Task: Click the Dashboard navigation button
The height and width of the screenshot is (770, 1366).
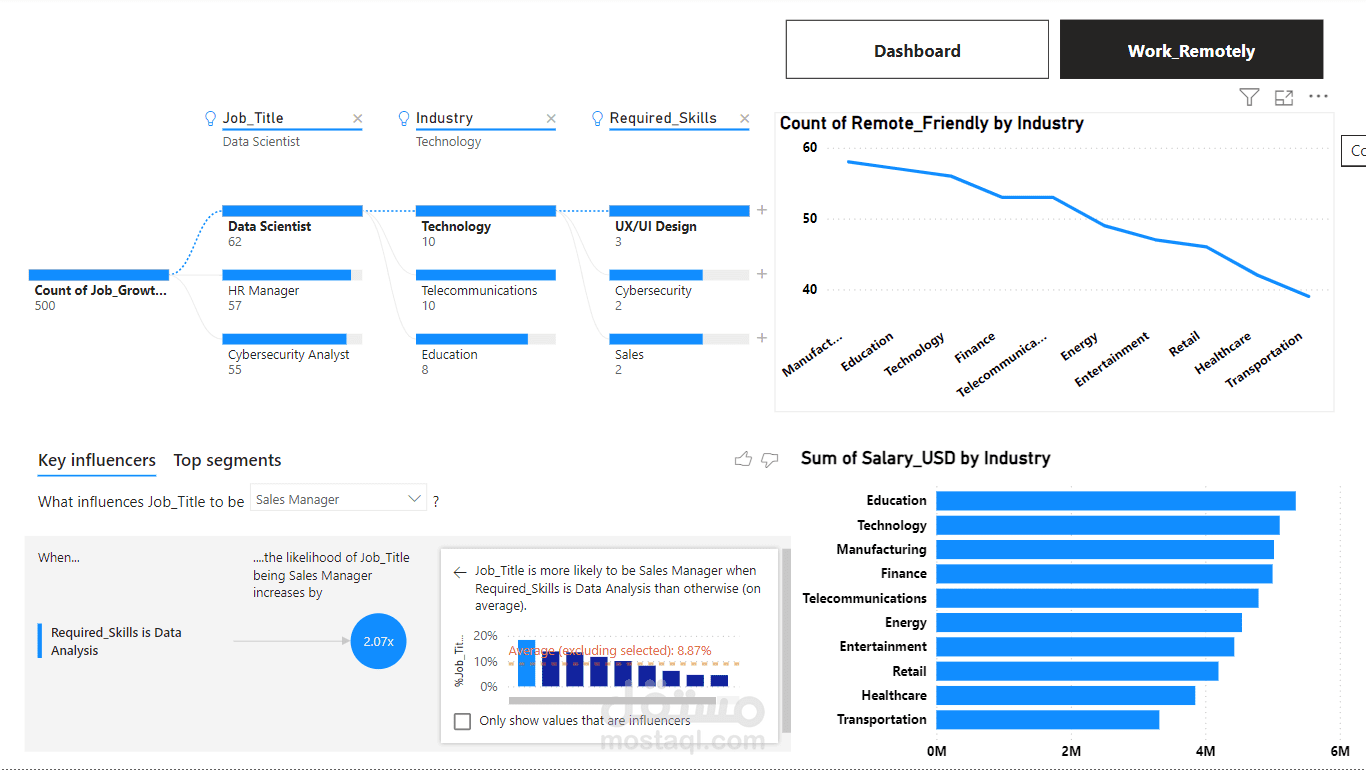Action: (x=917, y=50)
